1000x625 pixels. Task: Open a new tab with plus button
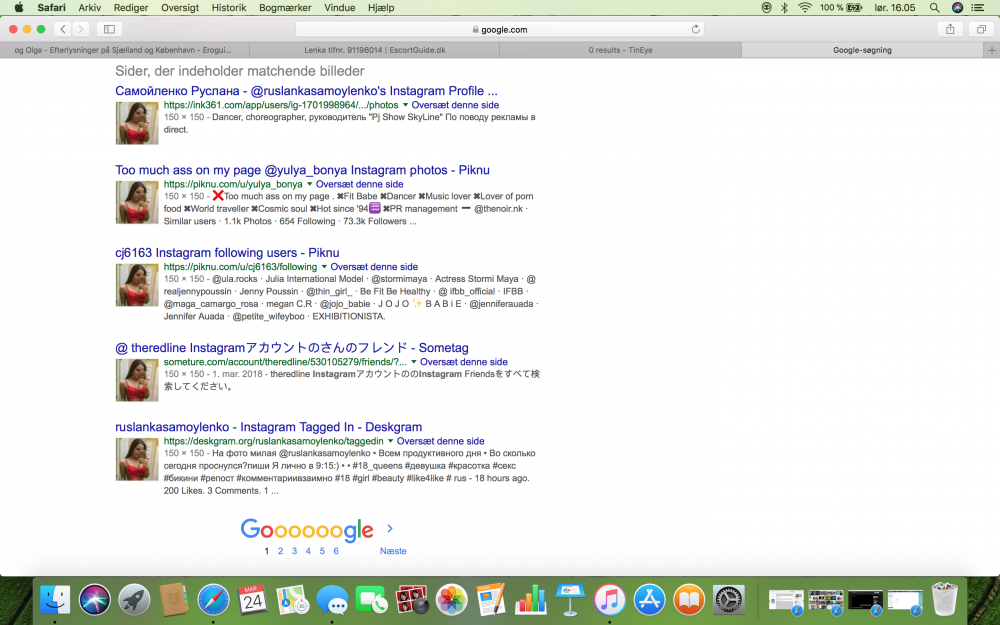pos(991,50)
